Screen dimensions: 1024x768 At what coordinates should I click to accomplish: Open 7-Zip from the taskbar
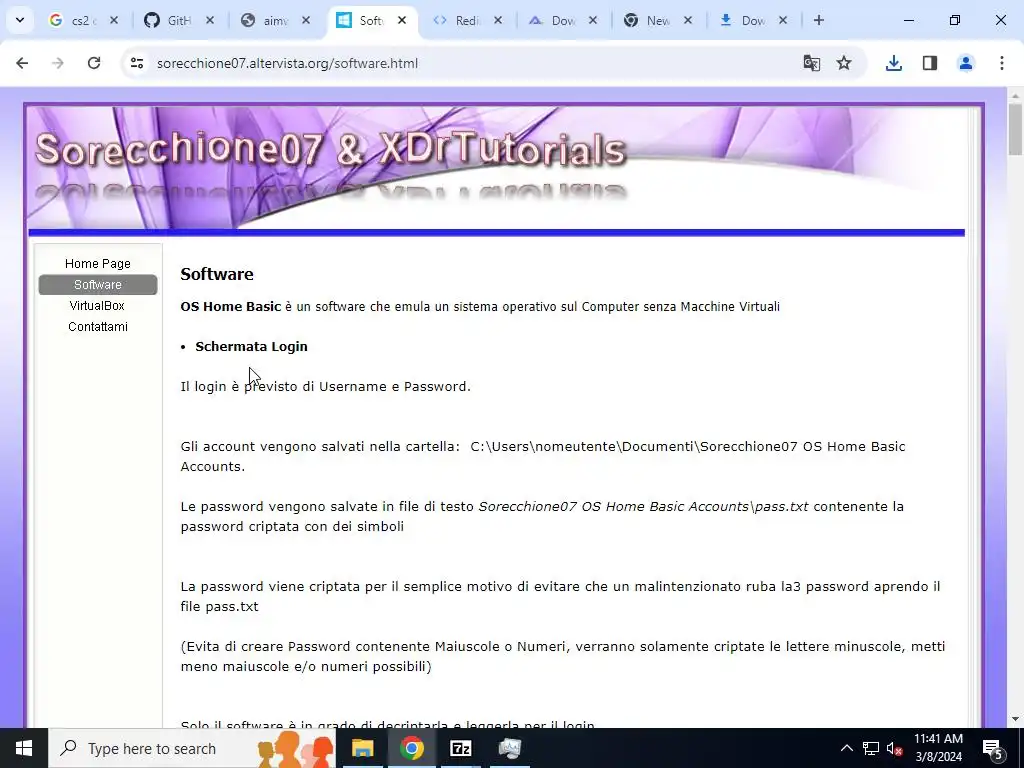pos(460,748)
